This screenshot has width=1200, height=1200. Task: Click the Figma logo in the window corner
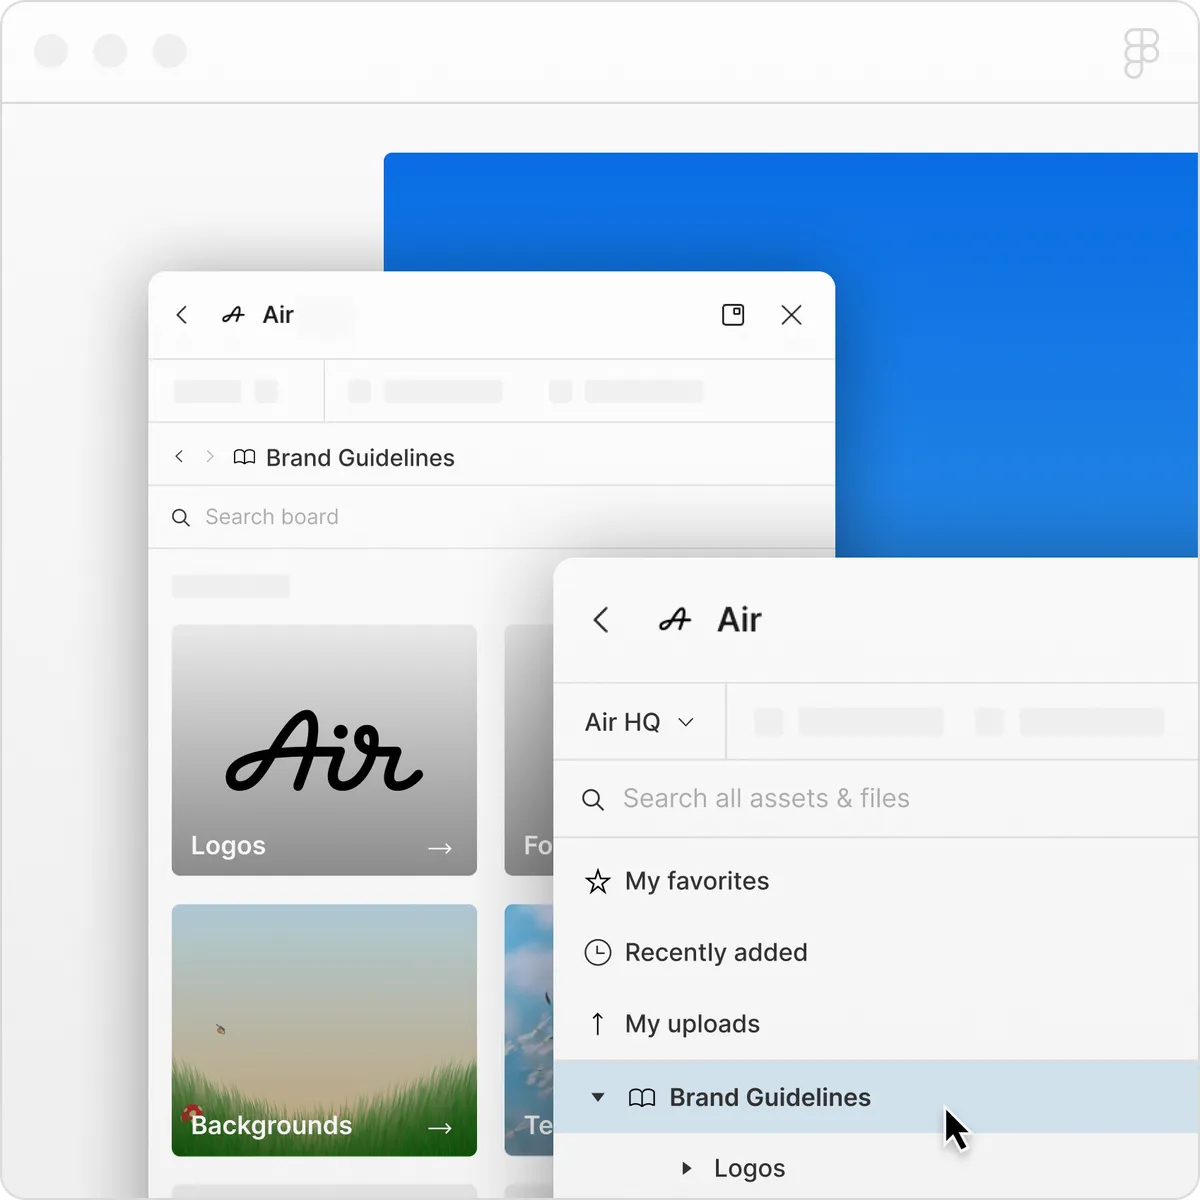1141,53
